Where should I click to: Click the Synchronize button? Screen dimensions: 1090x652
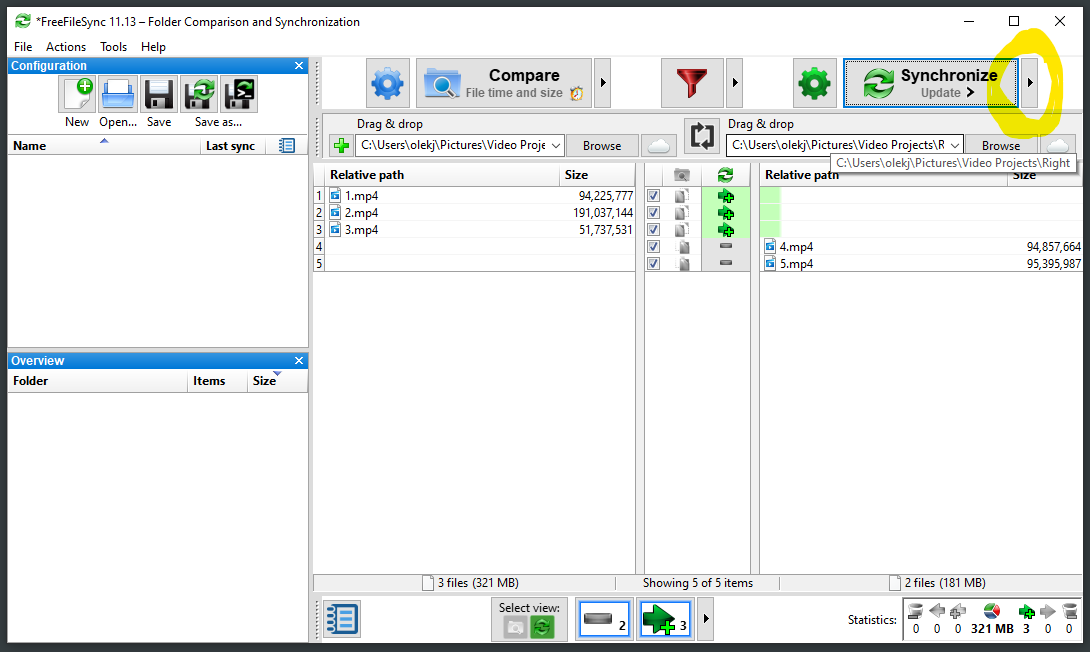pyautogui.click(x=930, y=83)
